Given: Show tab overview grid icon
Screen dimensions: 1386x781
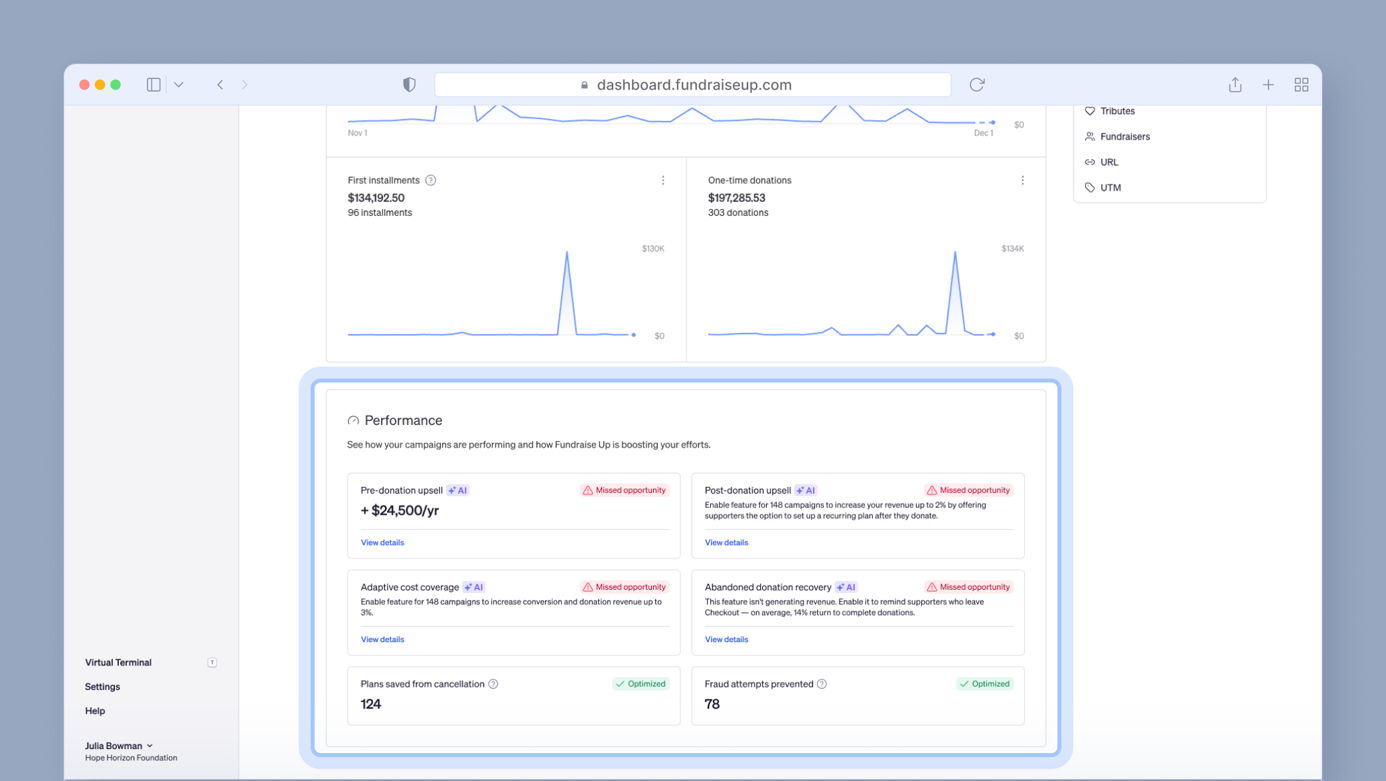Looking at the screenshot, I should click(x=1301, y=85).
